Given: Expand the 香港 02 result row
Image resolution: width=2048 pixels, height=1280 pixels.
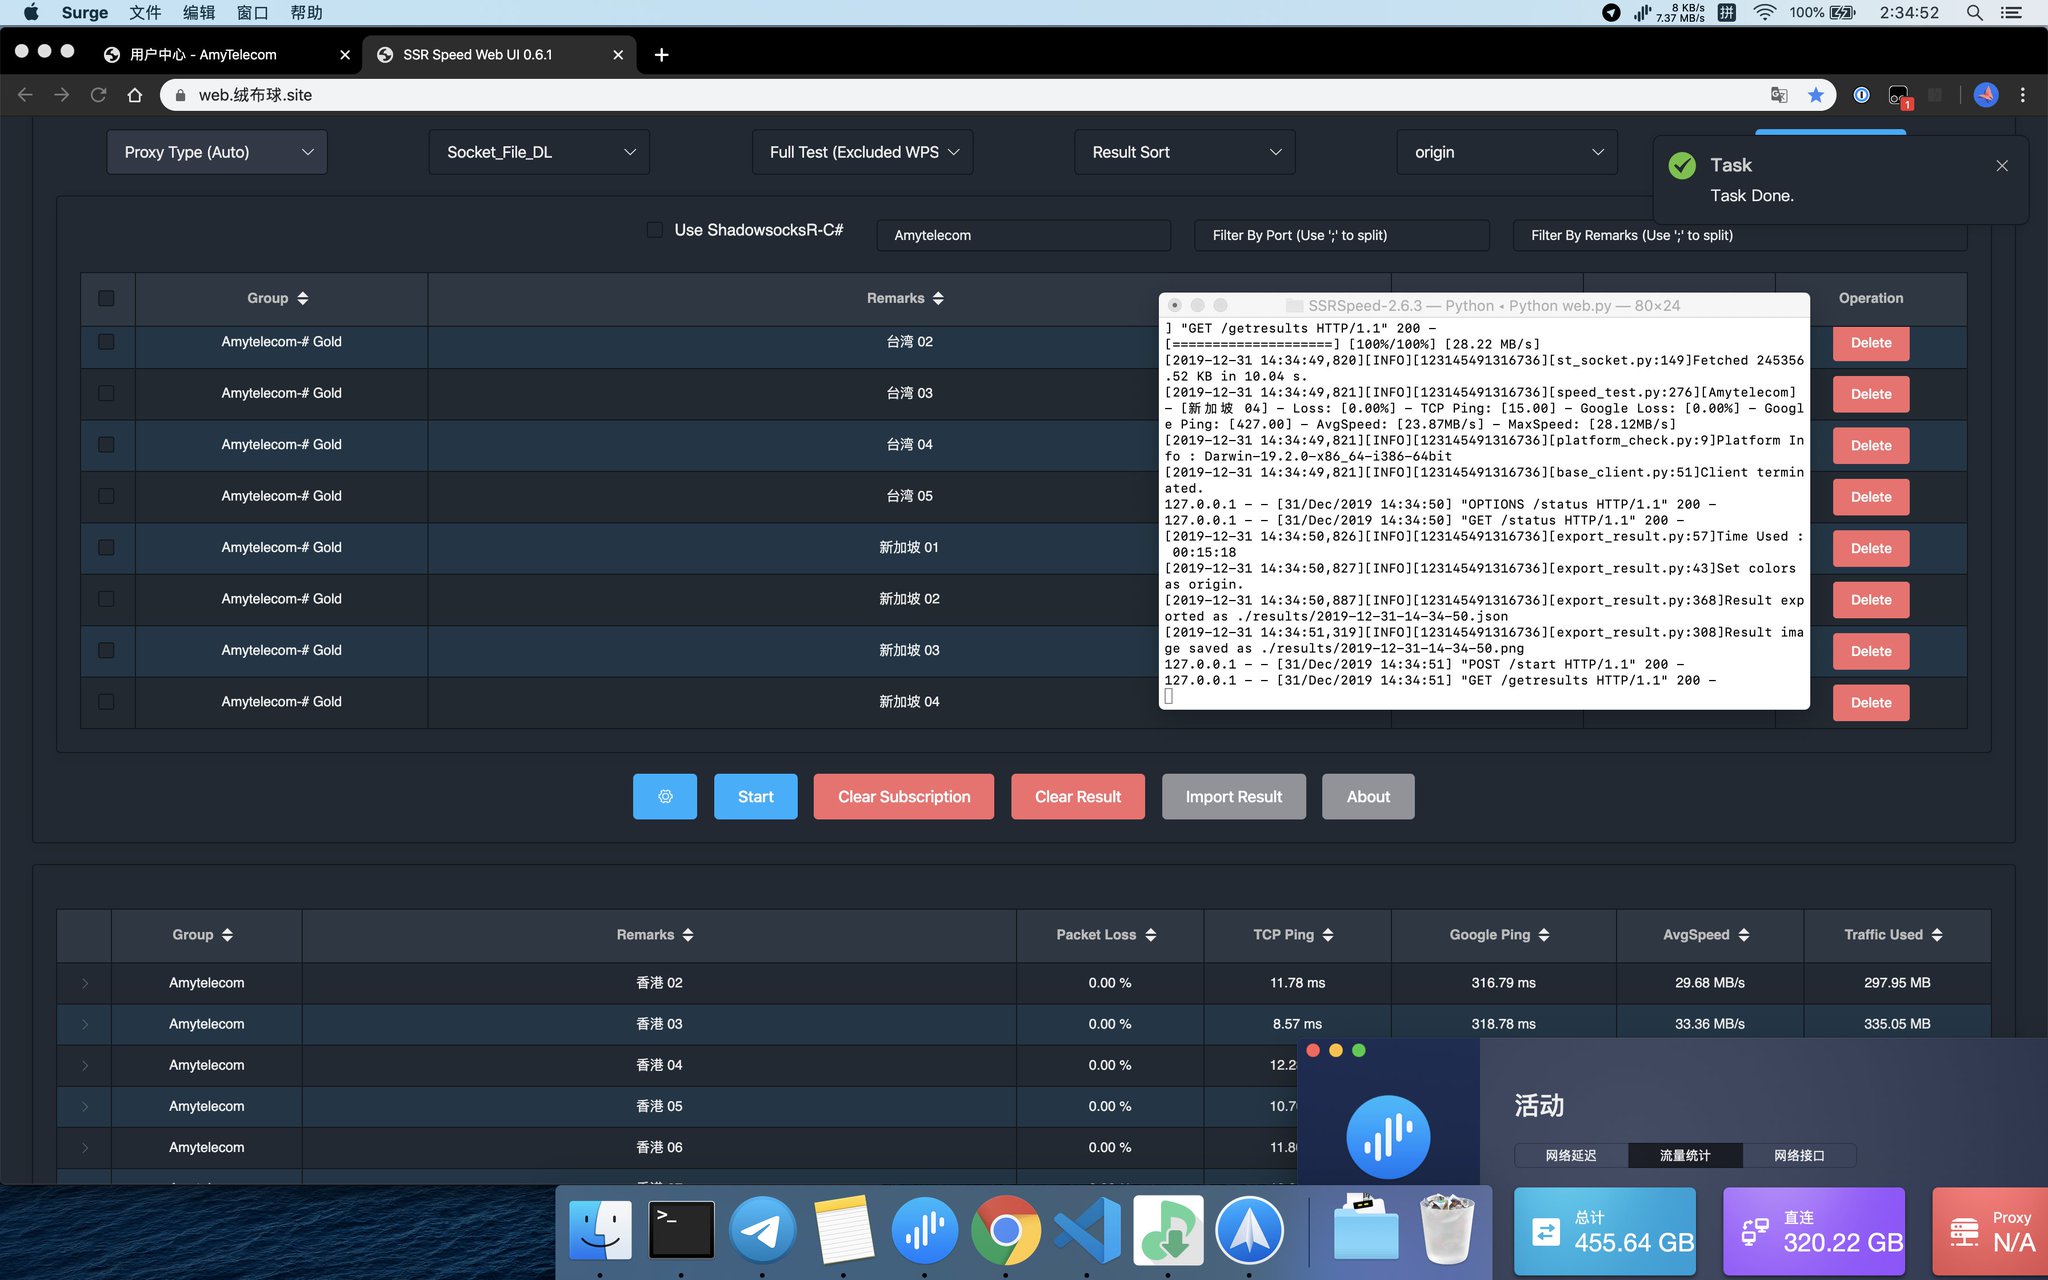Looking at the screenshot, I should tap(85, 983).
